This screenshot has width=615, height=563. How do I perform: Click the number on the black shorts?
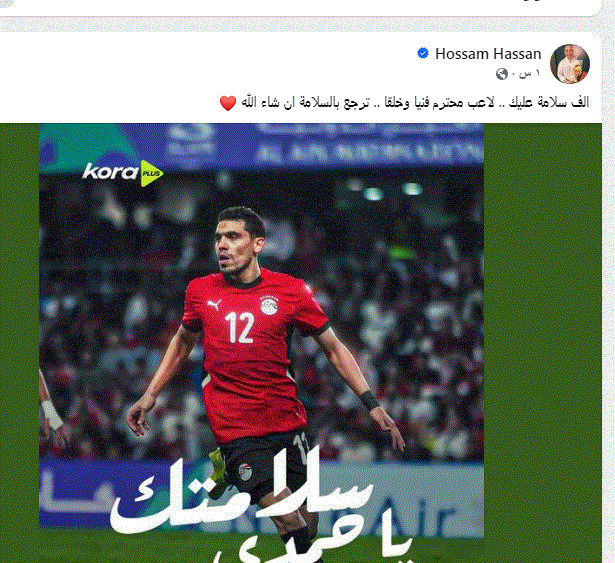(x=302, y=447)
